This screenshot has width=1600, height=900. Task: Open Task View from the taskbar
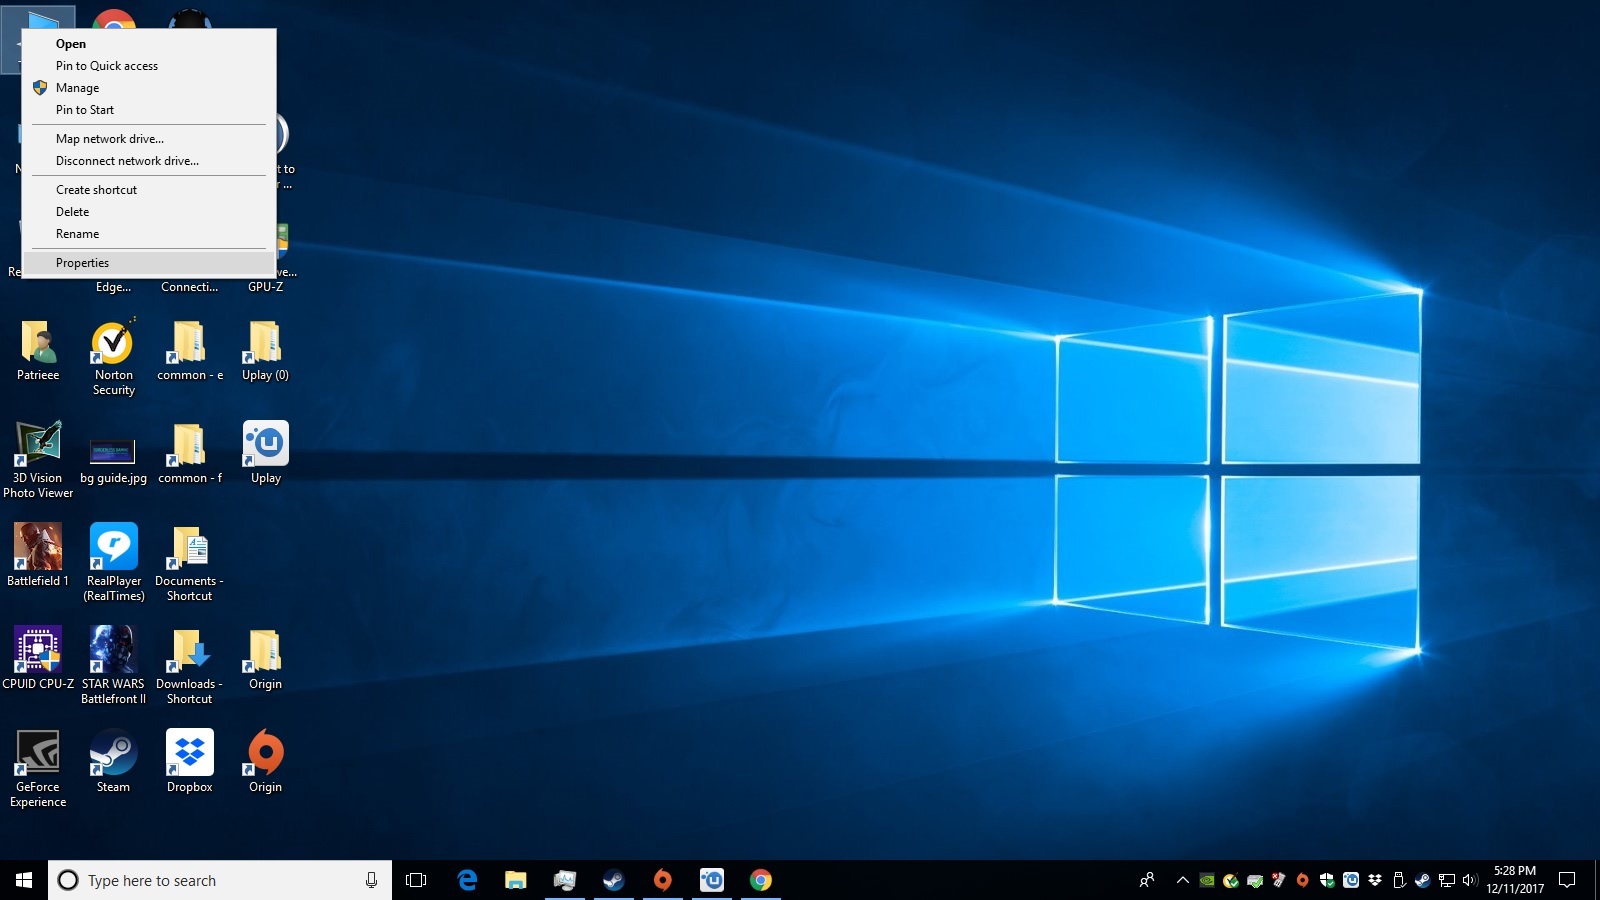[416, 880]
